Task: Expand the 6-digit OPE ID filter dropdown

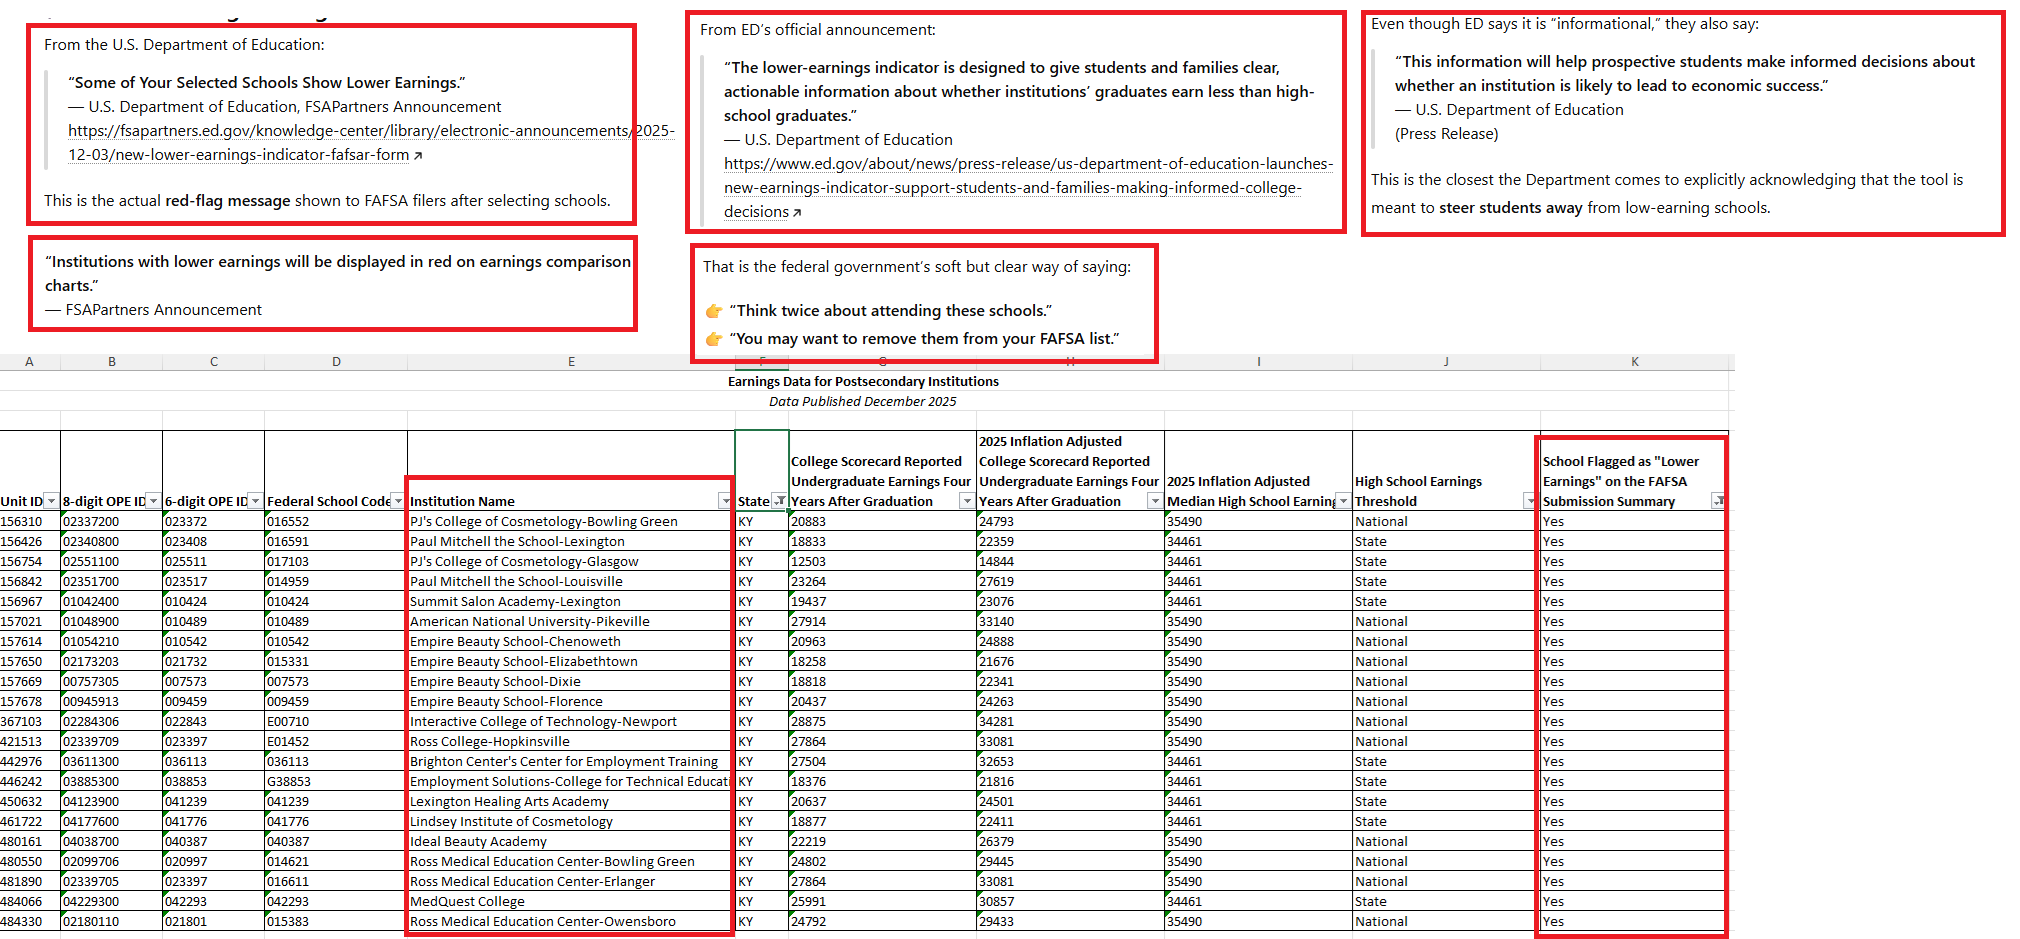Action: 255,501
